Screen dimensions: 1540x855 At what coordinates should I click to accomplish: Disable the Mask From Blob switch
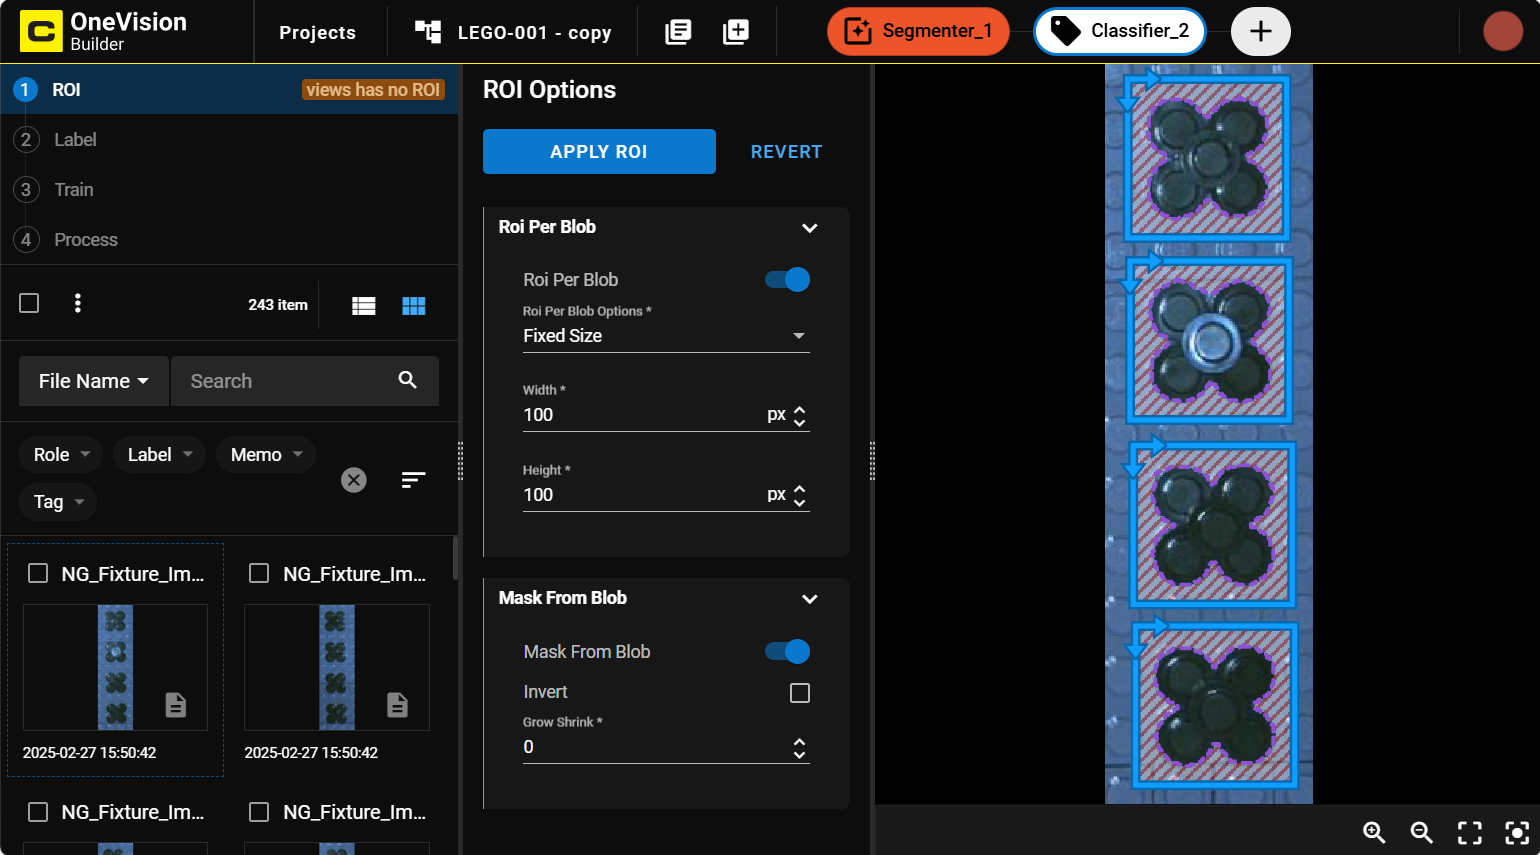pos(788,652)
